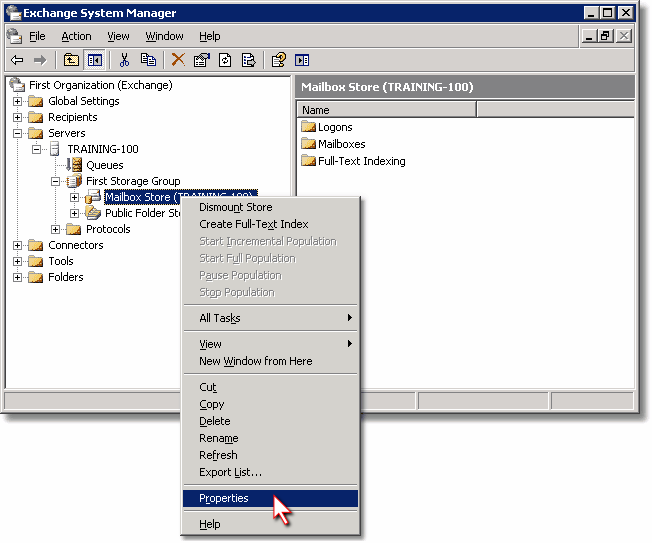Click the Public Folder Store icon
The width and height of the screenshot is (652, 543).
pos(93,213)
